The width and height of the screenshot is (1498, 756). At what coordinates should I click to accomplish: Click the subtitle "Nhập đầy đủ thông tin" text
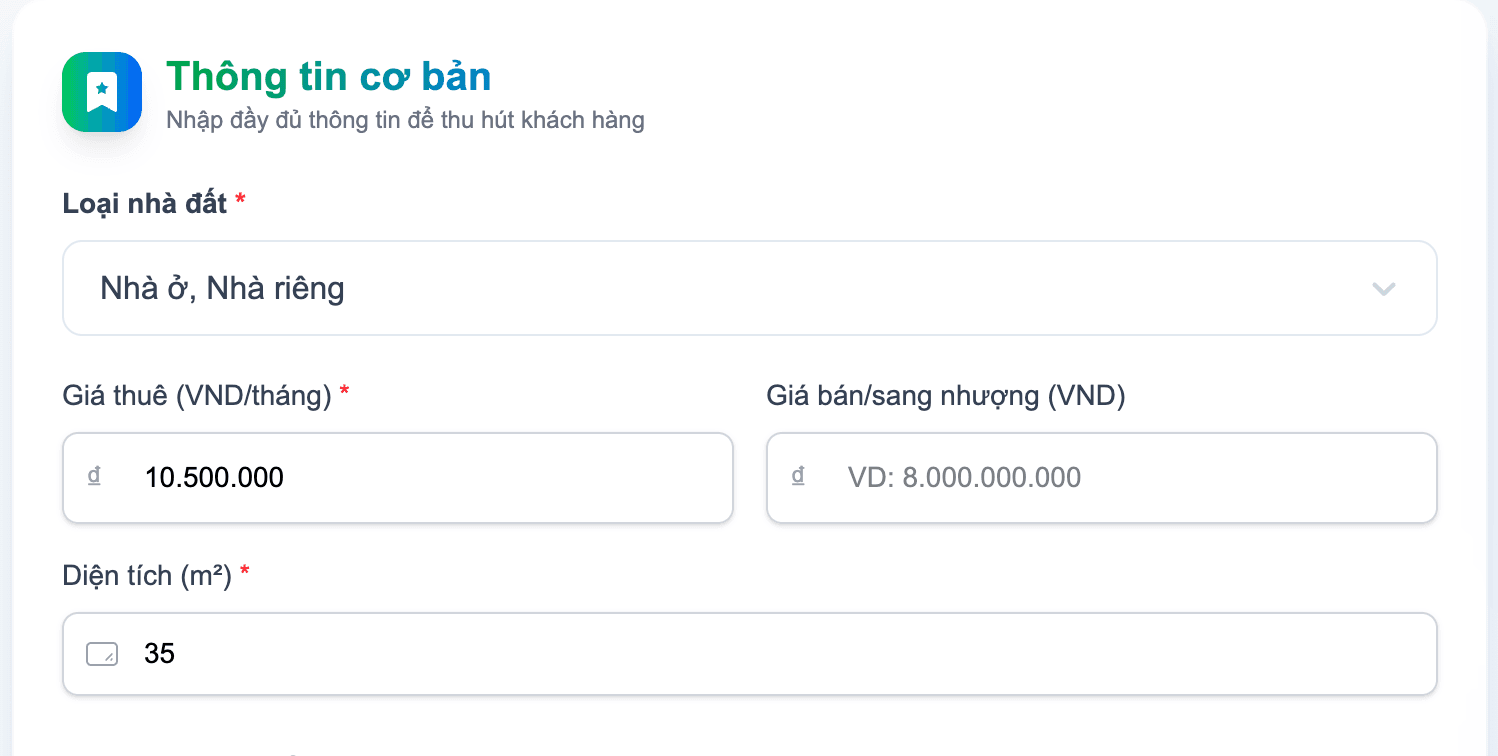pyautogui.click(x=405, y=121)
